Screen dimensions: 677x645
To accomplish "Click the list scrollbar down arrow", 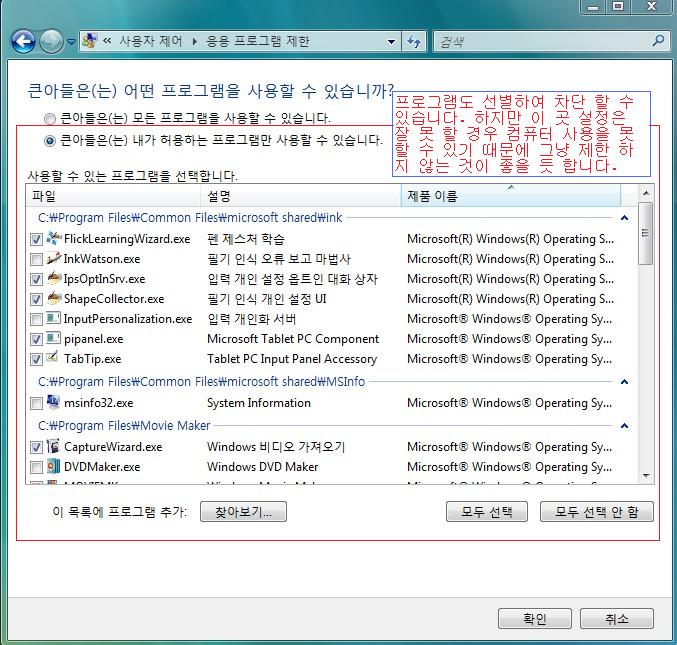I will 646,475.
